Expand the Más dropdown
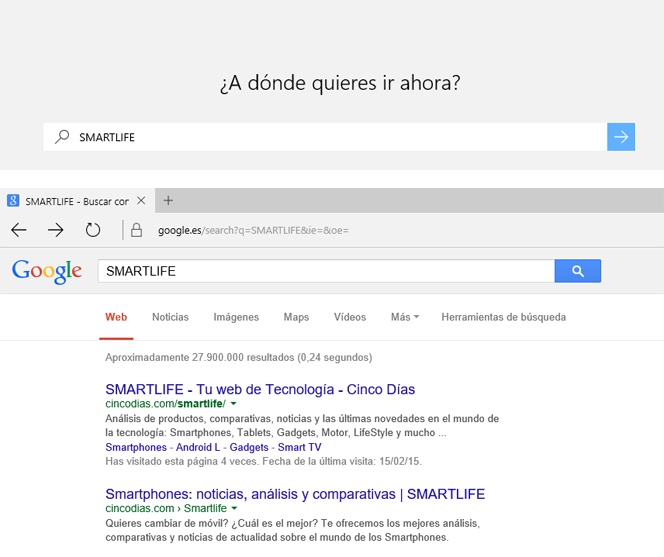The width and height of the screenshot is (664, 557). [405, 317]
